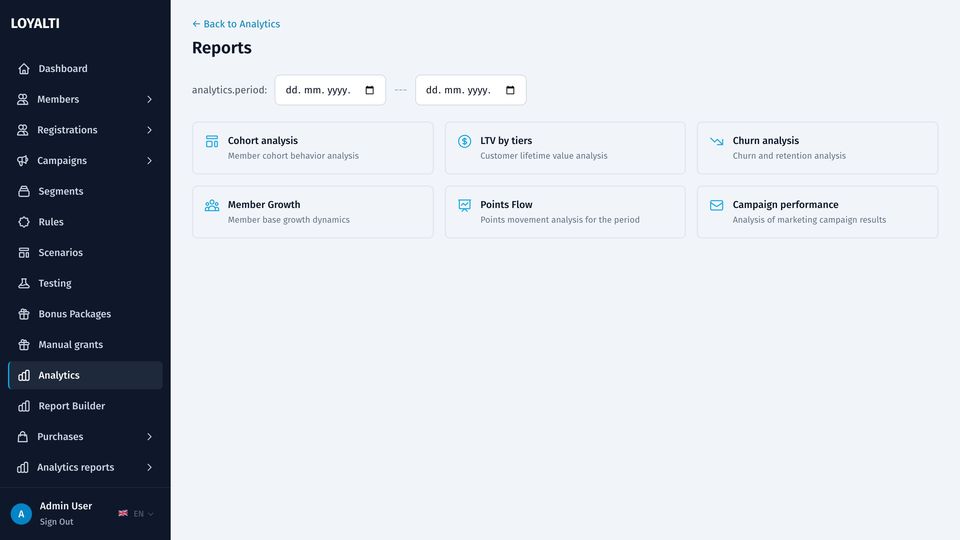Viewport: 960px width, 540px height.
Task: Click Back to Analytics link
Action: pos(236,24)
